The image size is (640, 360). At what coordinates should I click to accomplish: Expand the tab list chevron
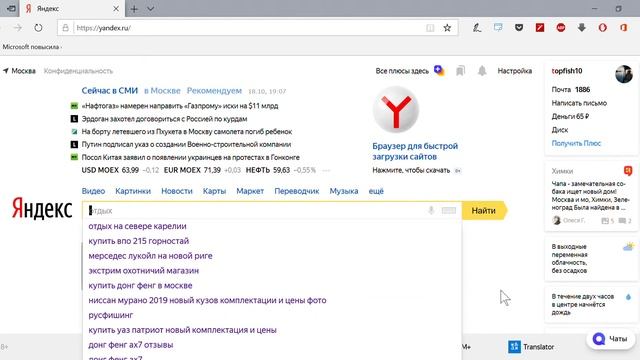point(150,9)
